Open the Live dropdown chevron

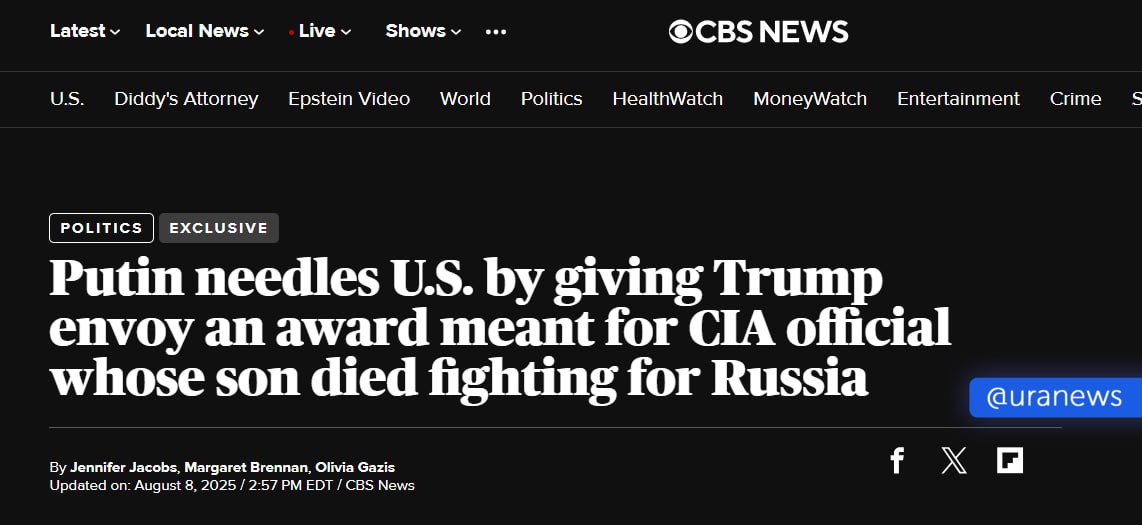[x=346, y=32]
